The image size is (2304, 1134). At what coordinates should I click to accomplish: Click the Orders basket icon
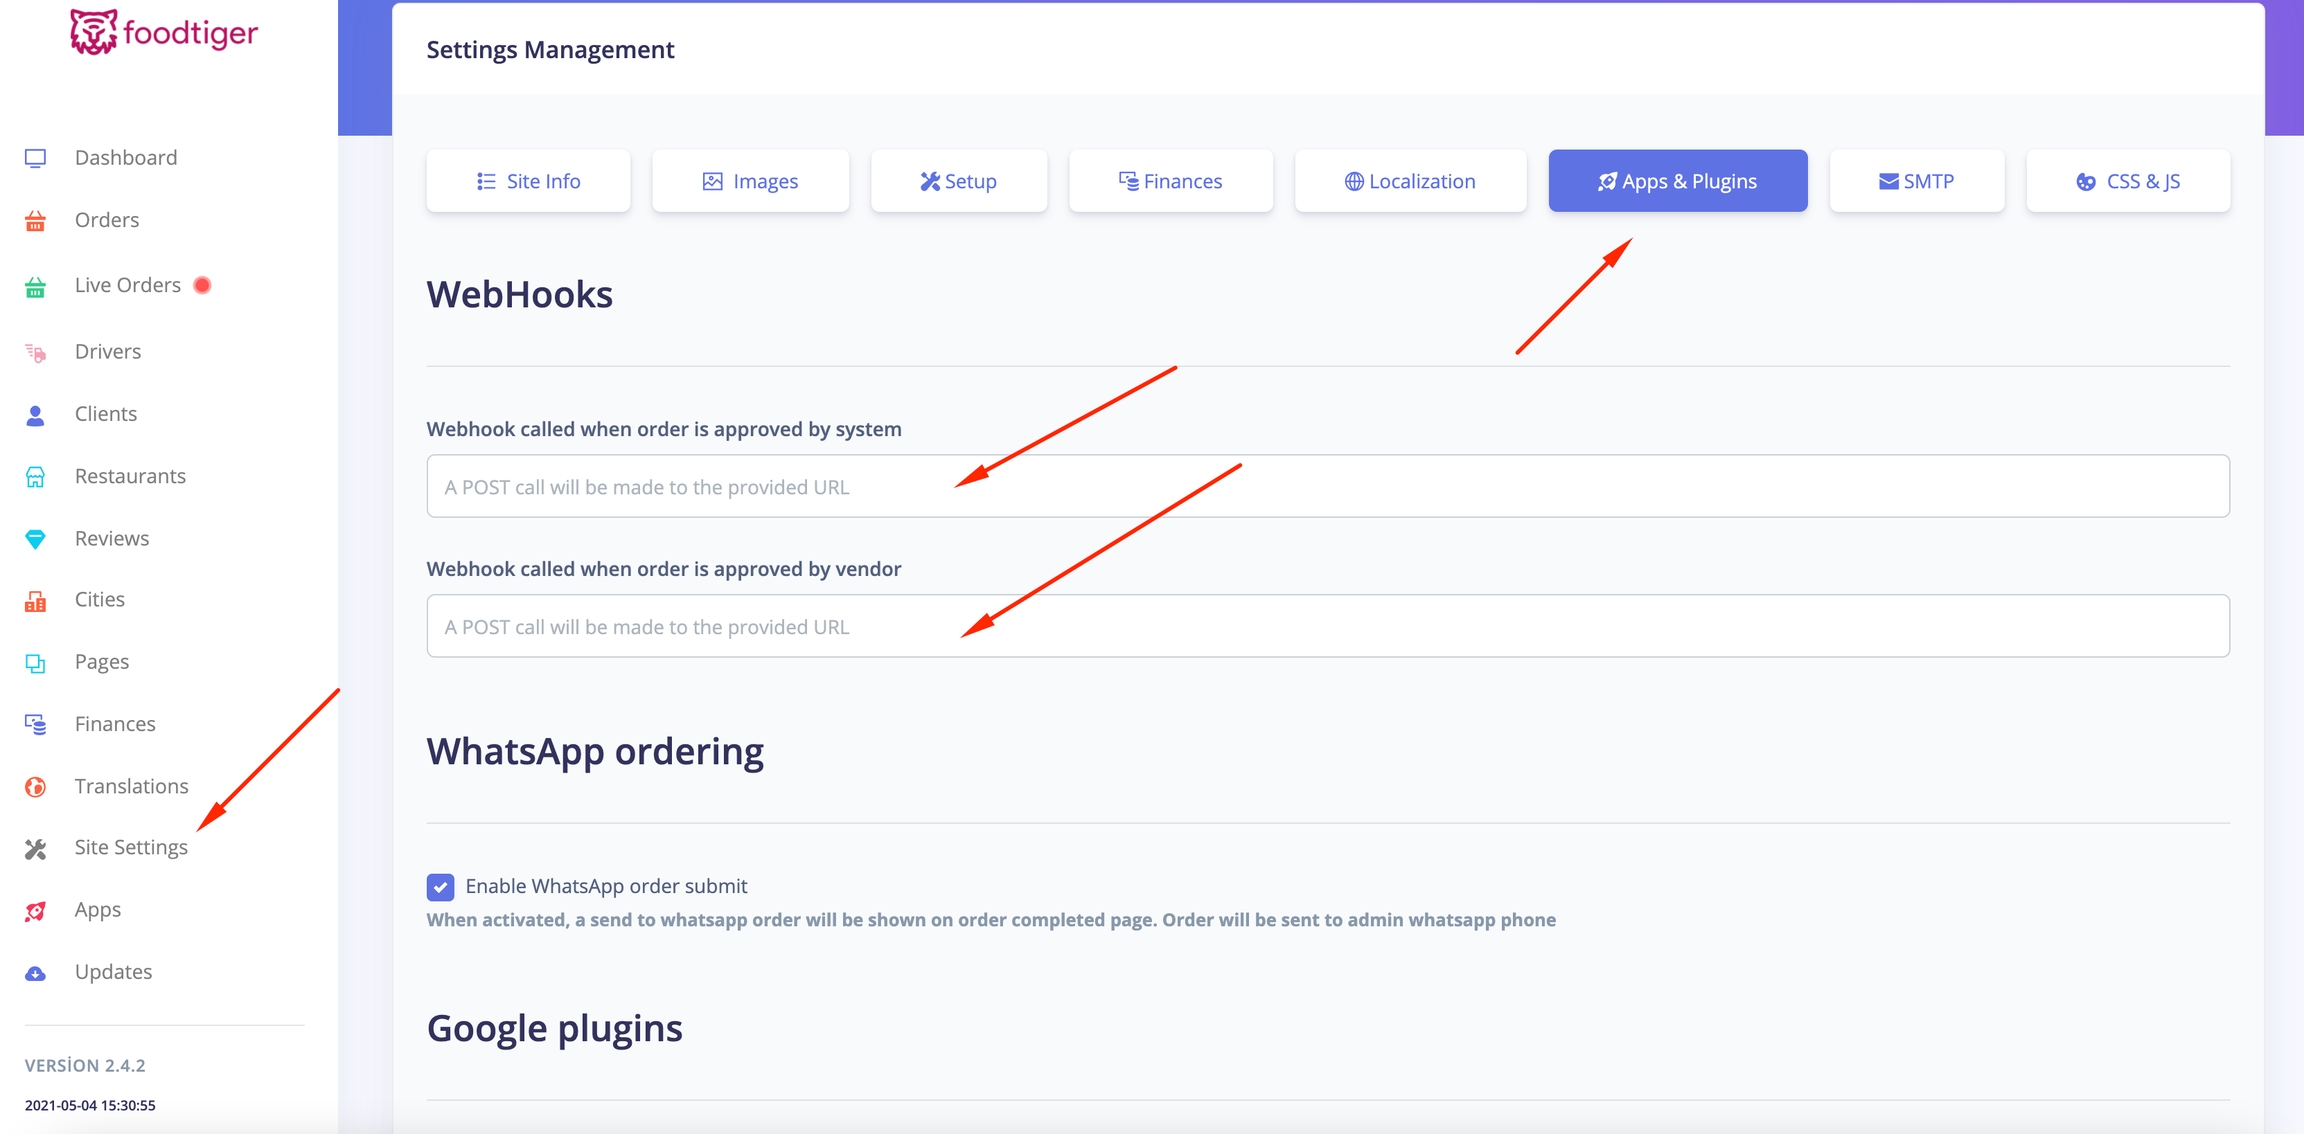pyautogui.click(x=36, y=221)
